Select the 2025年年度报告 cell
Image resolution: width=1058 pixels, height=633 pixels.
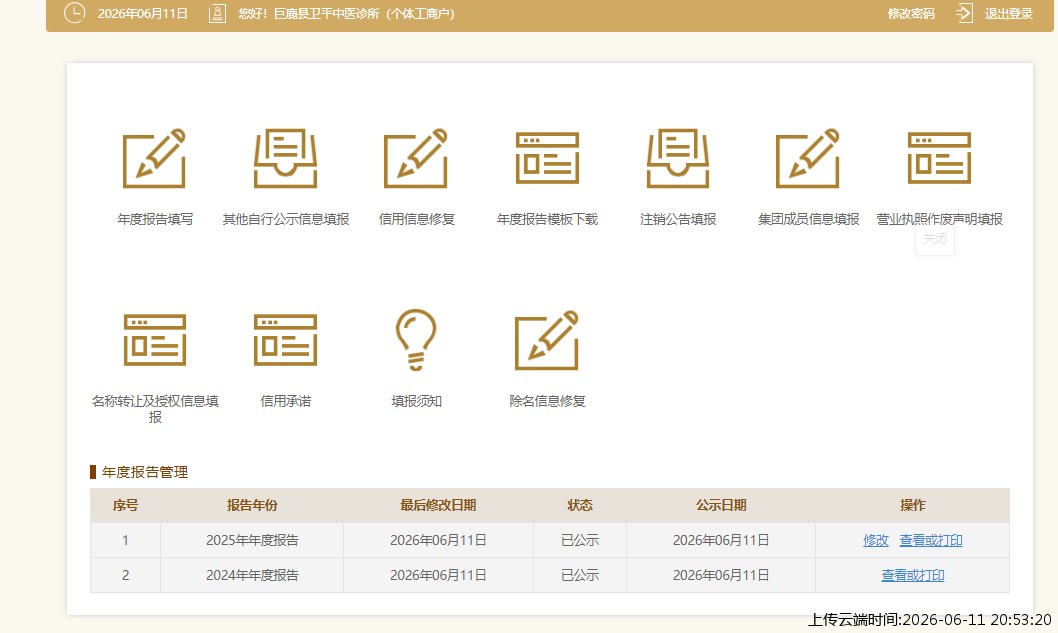click(x=252, y=540)
